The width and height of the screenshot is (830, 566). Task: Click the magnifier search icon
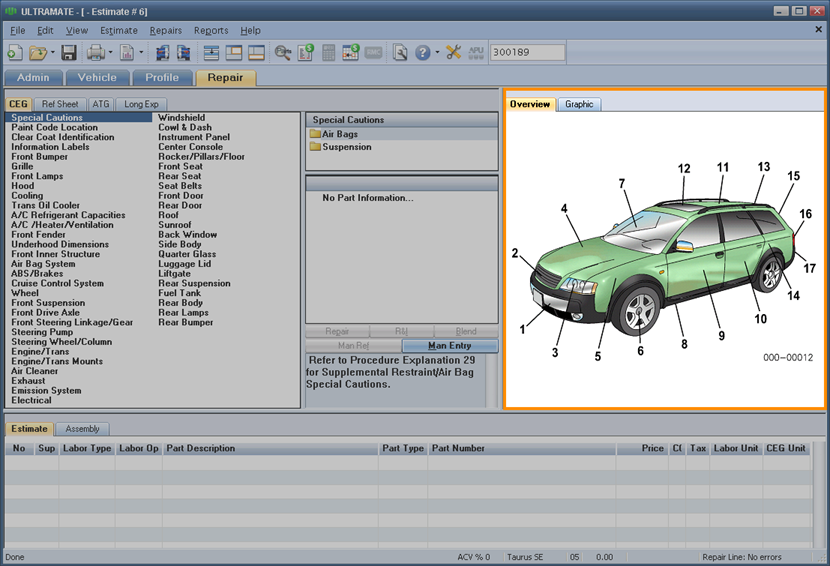point(283,52)
